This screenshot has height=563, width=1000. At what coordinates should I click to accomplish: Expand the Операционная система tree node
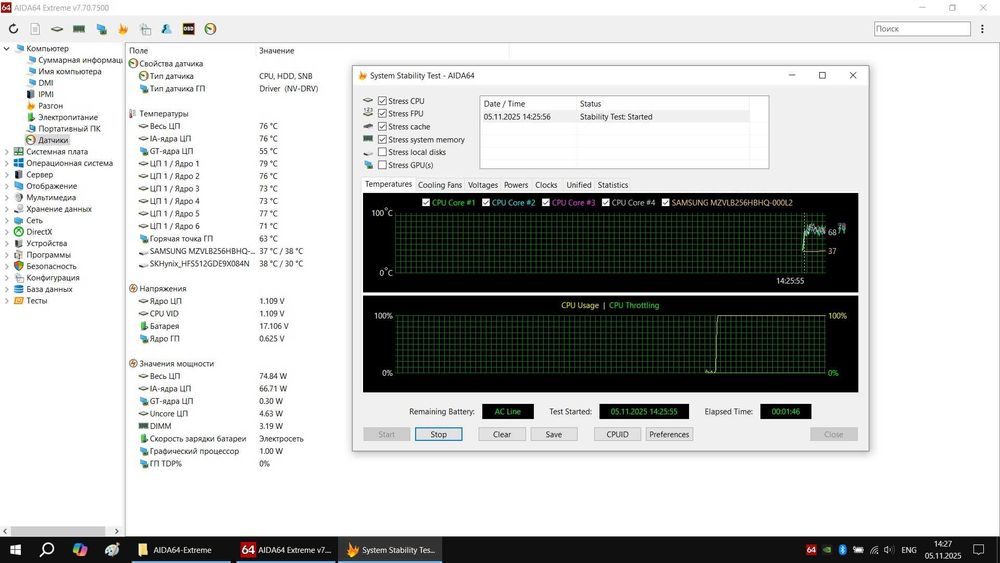coord(6,163)
